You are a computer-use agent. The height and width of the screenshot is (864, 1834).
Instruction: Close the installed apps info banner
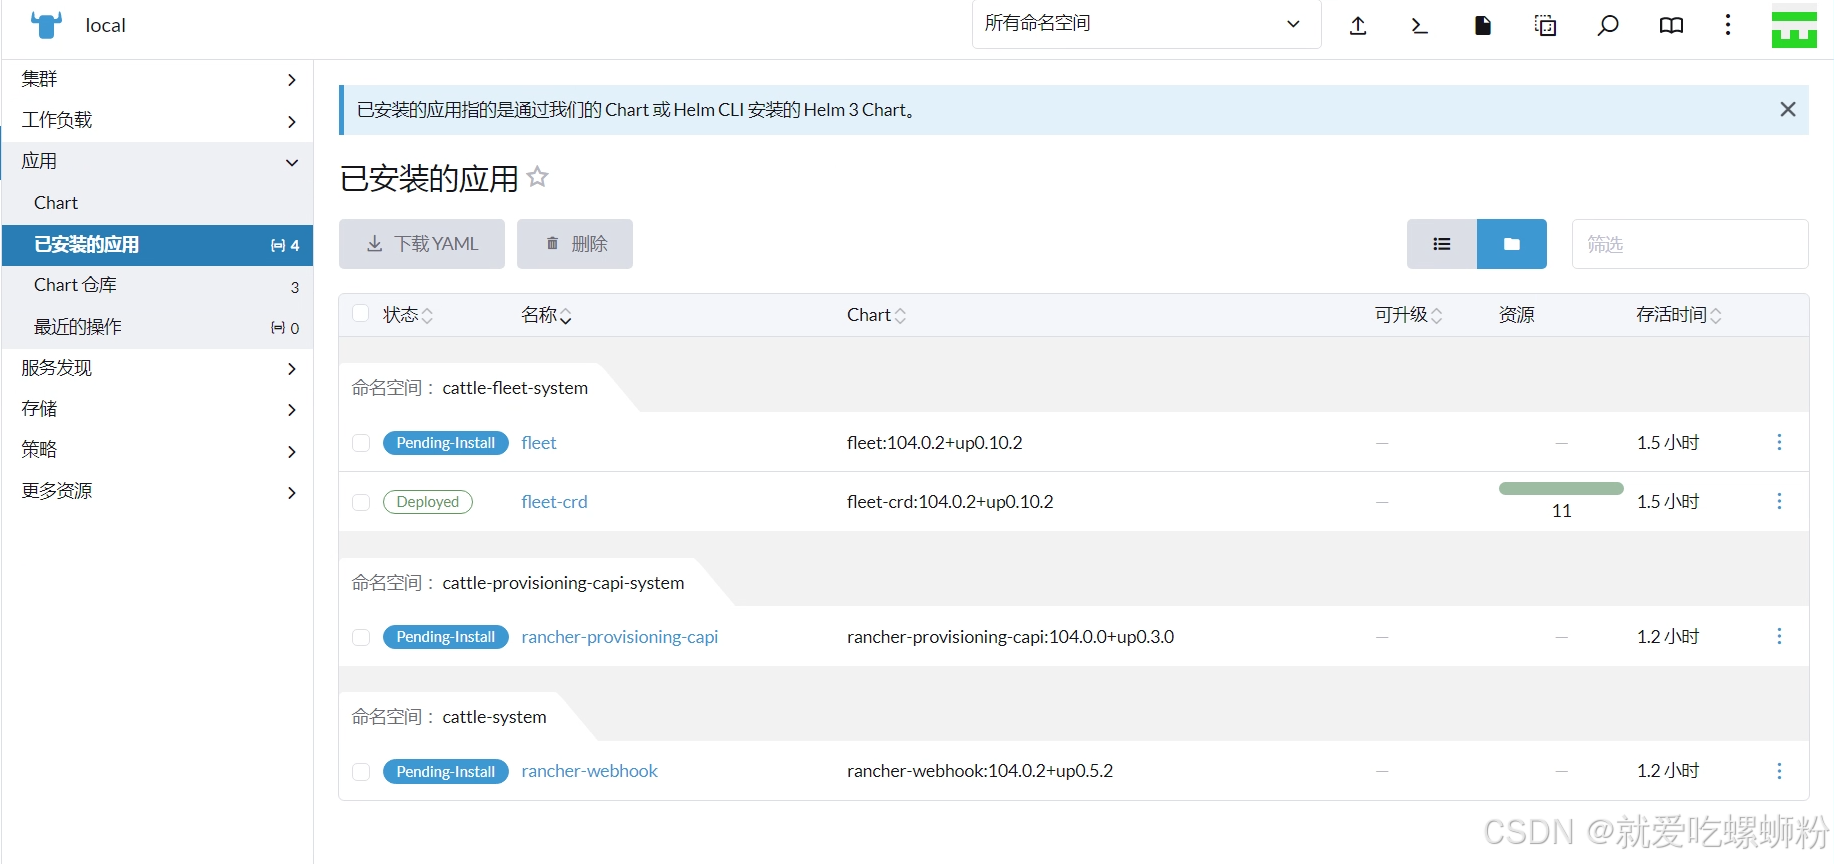pyautogui.click(x=1788, y=109)
